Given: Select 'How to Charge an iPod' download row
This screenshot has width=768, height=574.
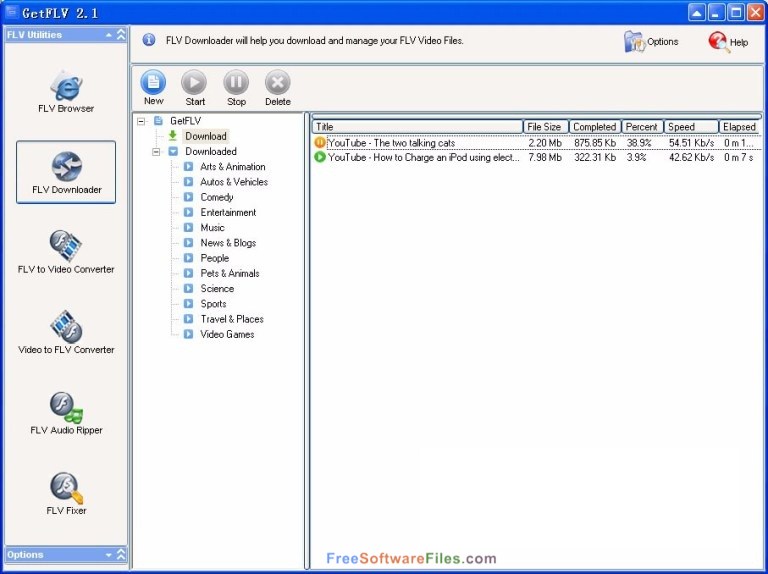Looking at the screenshot, I should [537, 157].
